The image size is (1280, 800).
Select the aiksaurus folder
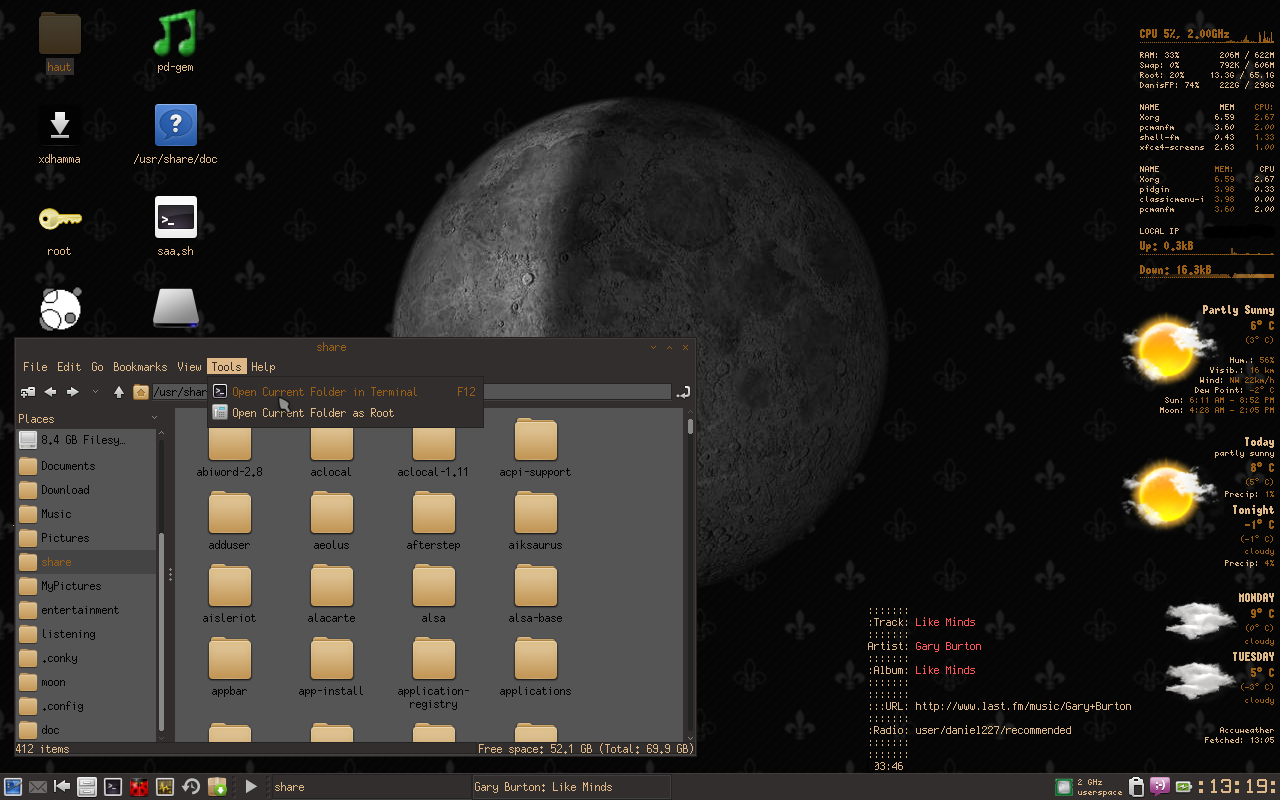535,520
